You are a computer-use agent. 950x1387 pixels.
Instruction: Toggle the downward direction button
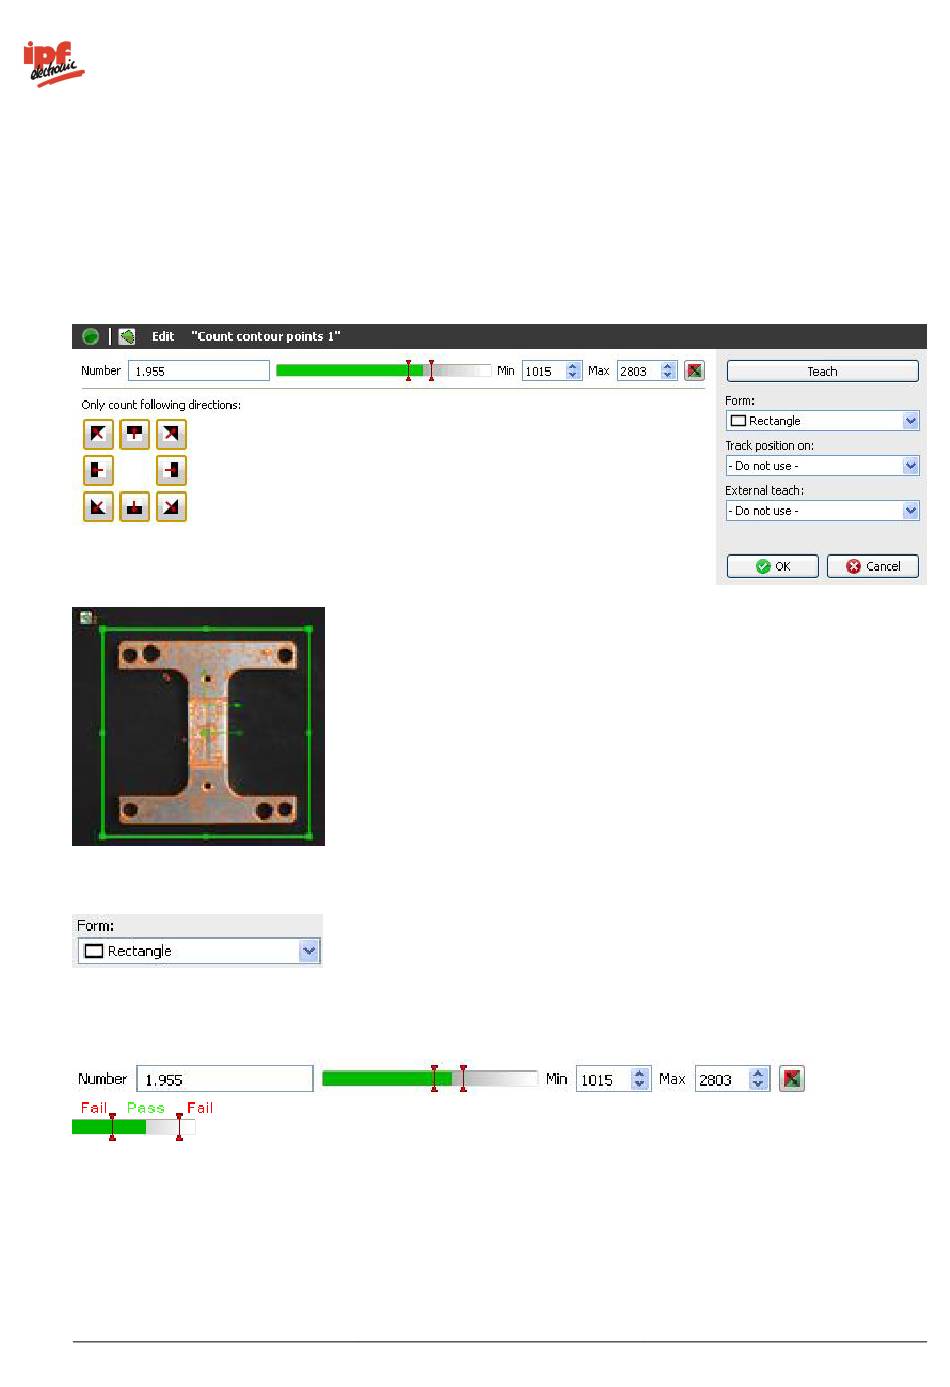tap(135, 507)
